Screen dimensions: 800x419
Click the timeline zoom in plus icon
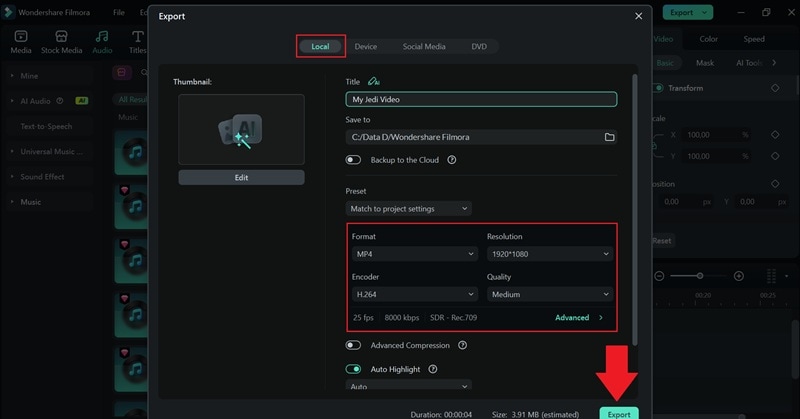[738, 276]
